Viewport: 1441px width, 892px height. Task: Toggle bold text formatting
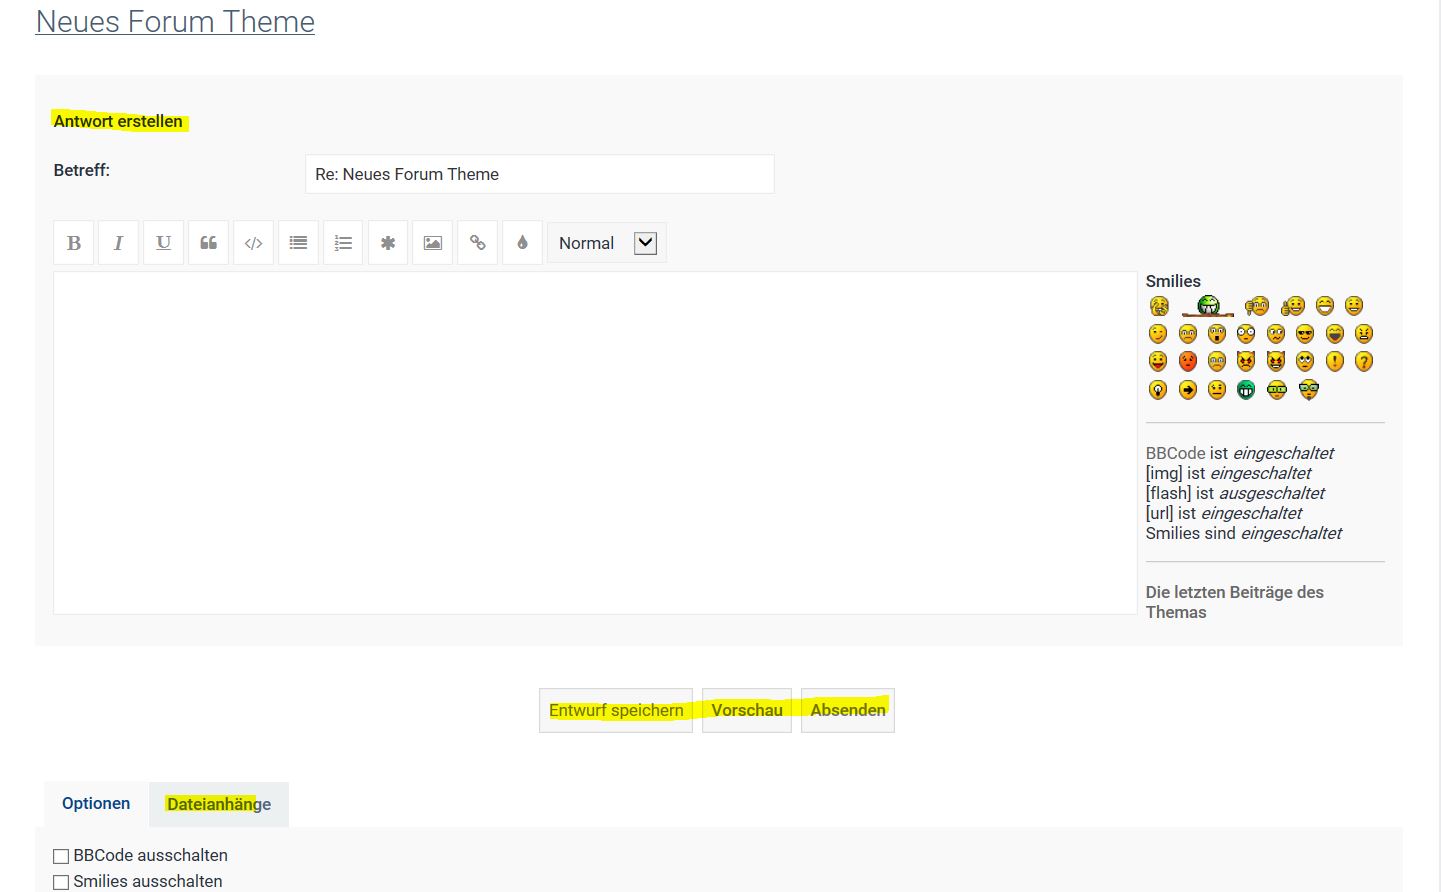pos(74,243)
